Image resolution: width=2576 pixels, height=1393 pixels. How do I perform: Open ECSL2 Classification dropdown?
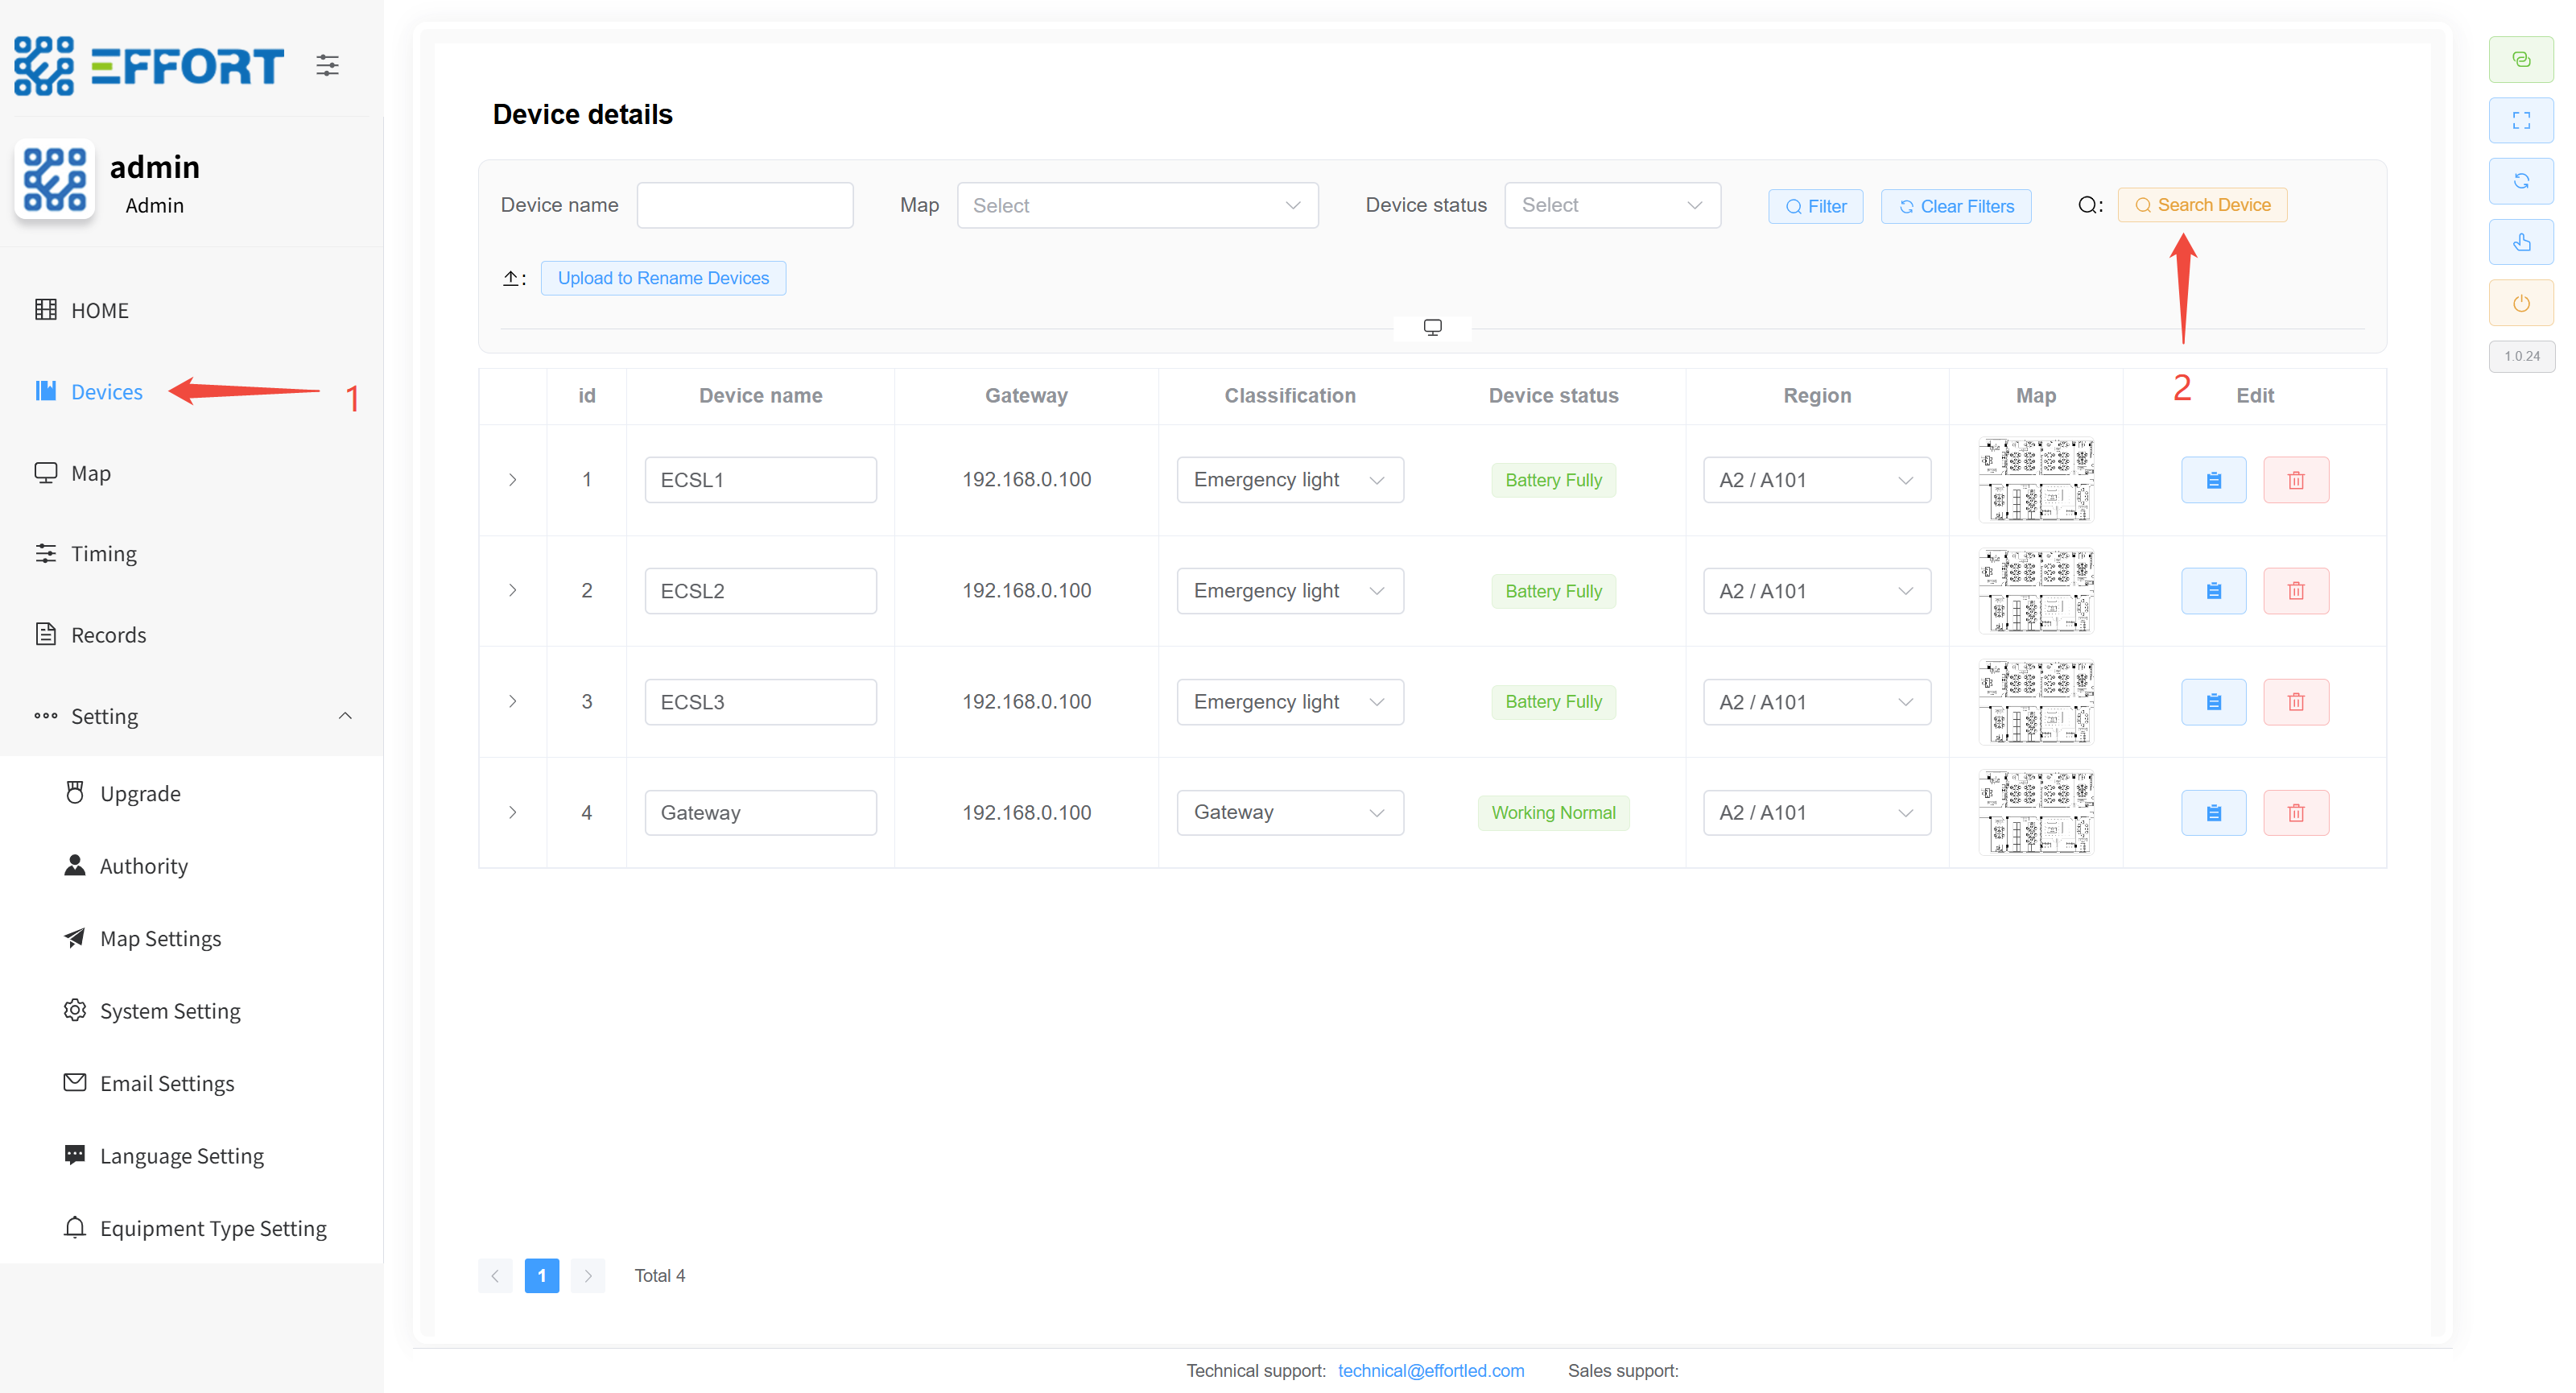[1289, 591]
